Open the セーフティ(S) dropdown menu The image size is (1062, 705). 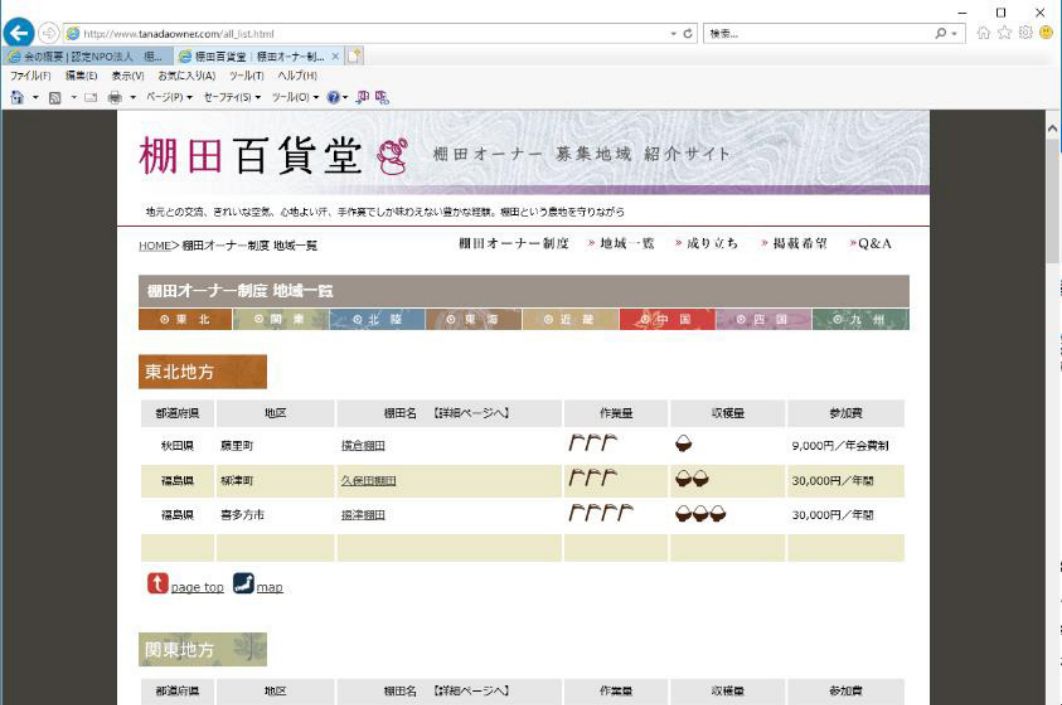pos(232,98)
